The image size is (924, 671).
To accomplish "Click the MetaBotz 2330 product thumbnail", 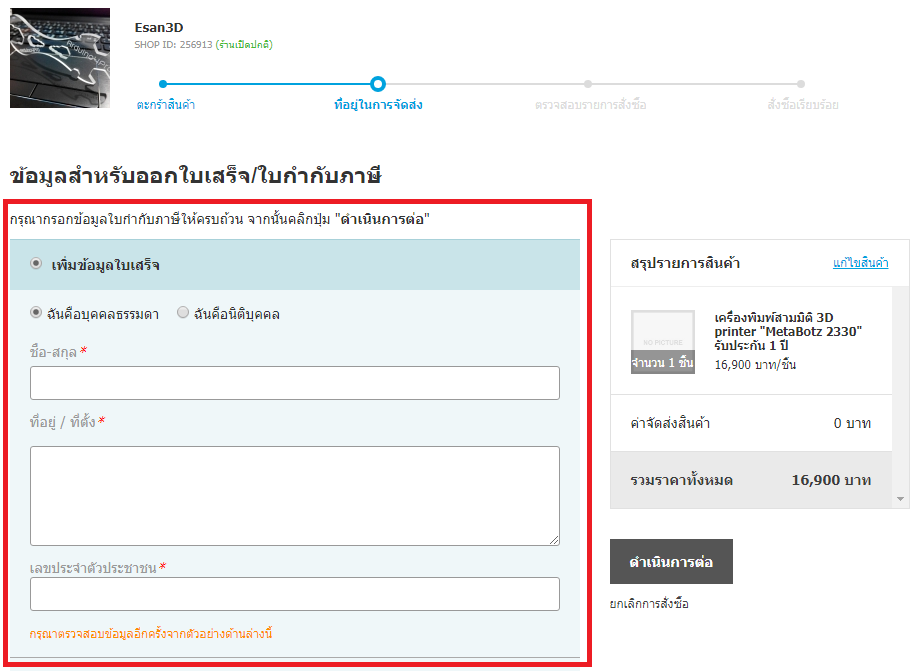I will click(x=662, y=342).
